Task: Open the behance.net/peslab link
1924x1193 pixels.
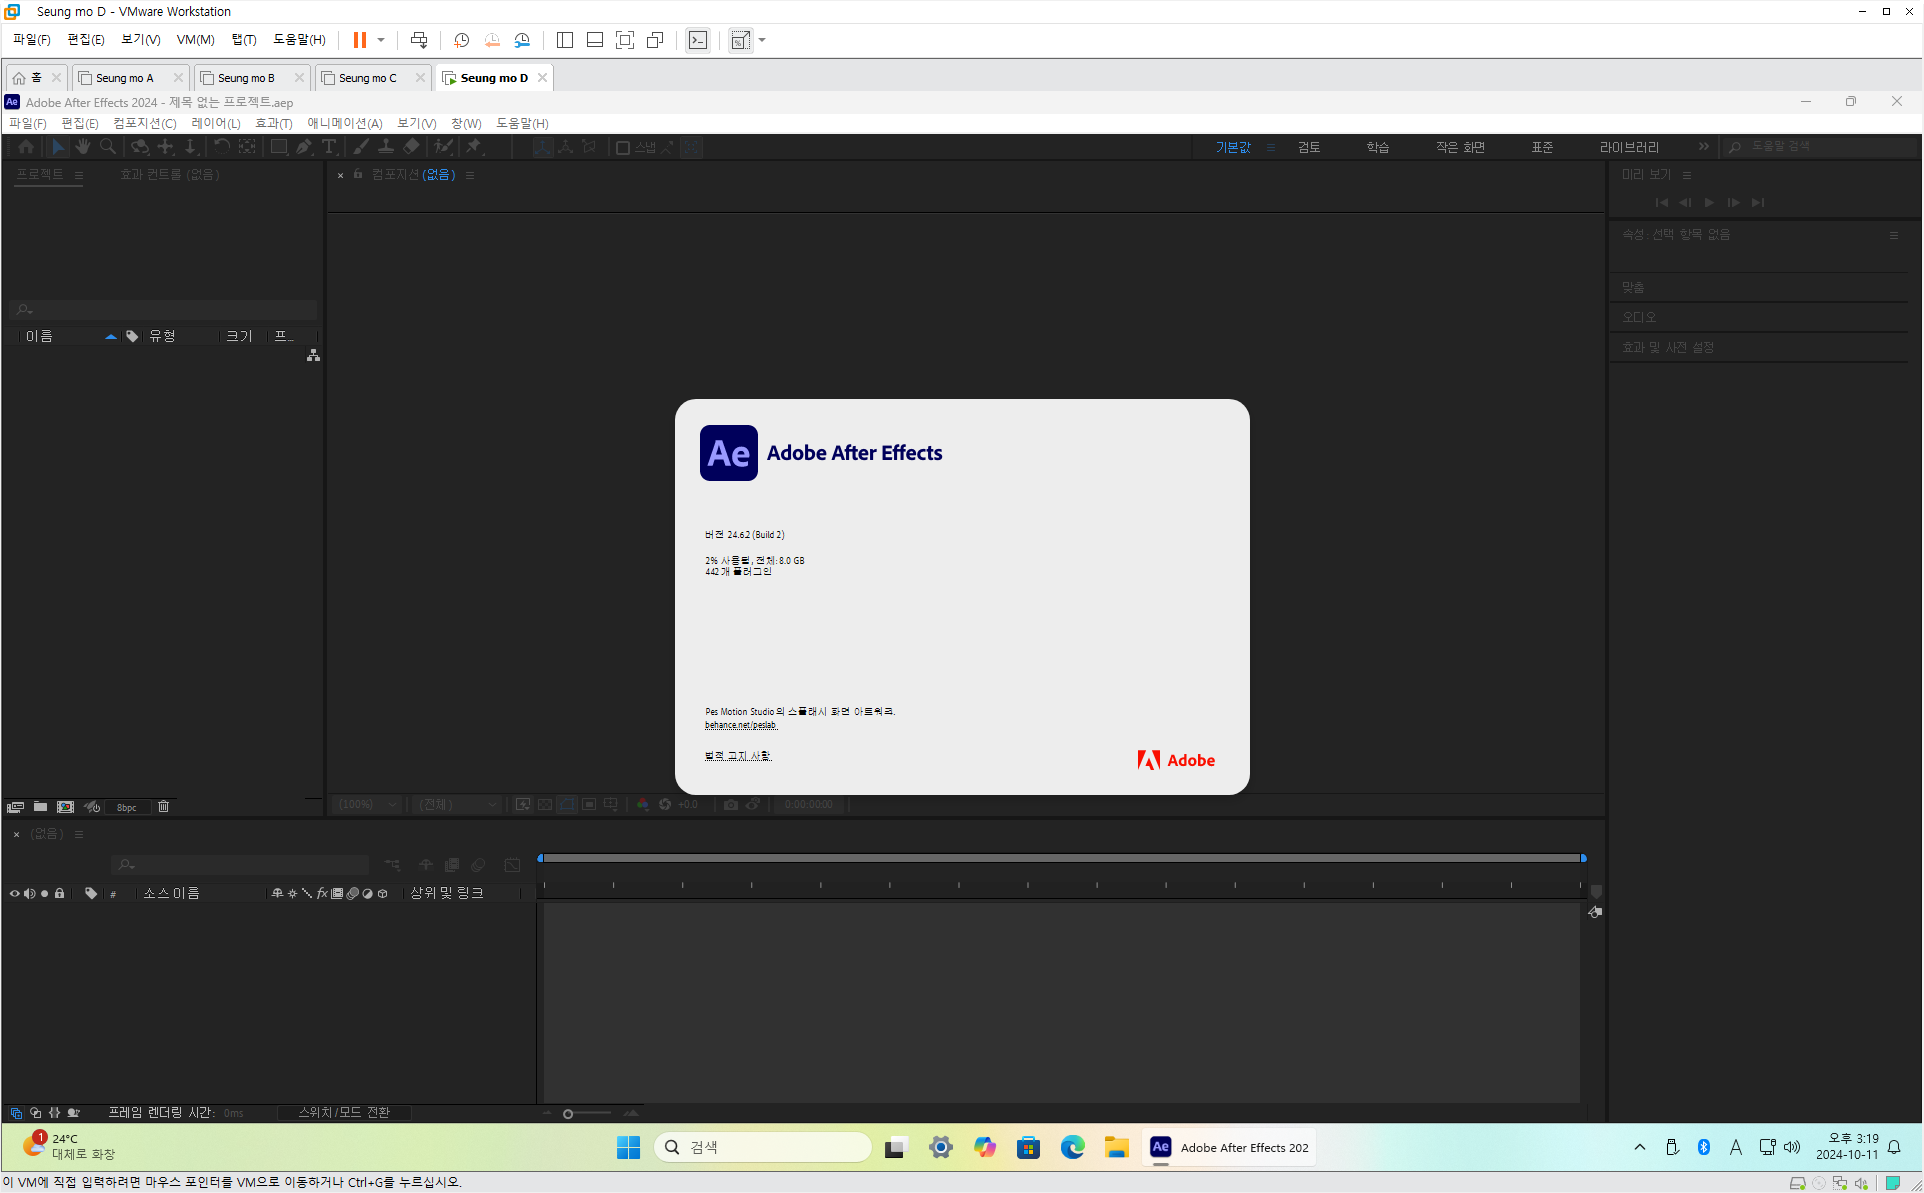Action: tap(741, 725)
